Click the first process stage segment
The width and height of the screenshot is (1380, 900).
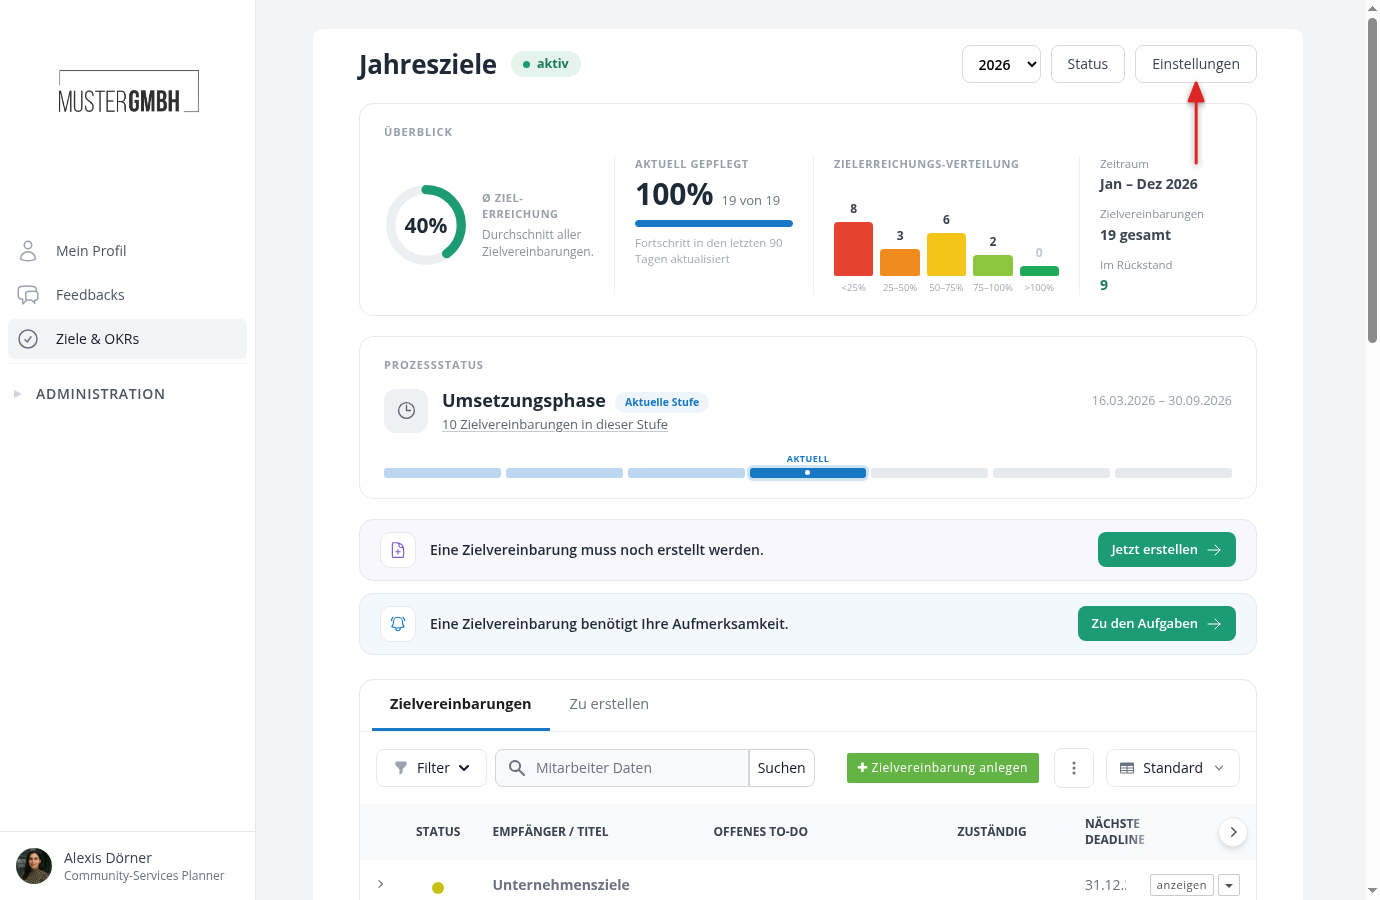click(x=442, y=473)
